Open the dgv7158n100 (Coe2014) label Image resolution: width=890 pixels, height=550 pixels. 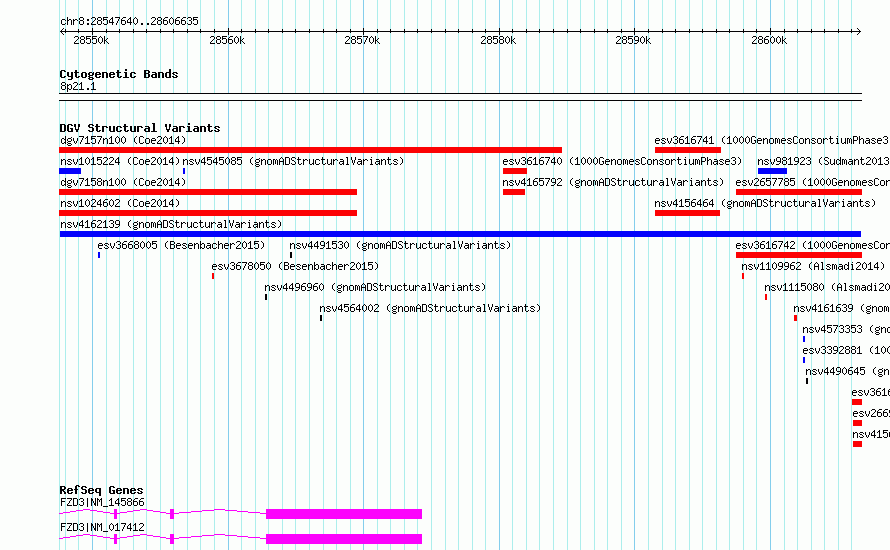pos(123,182)
